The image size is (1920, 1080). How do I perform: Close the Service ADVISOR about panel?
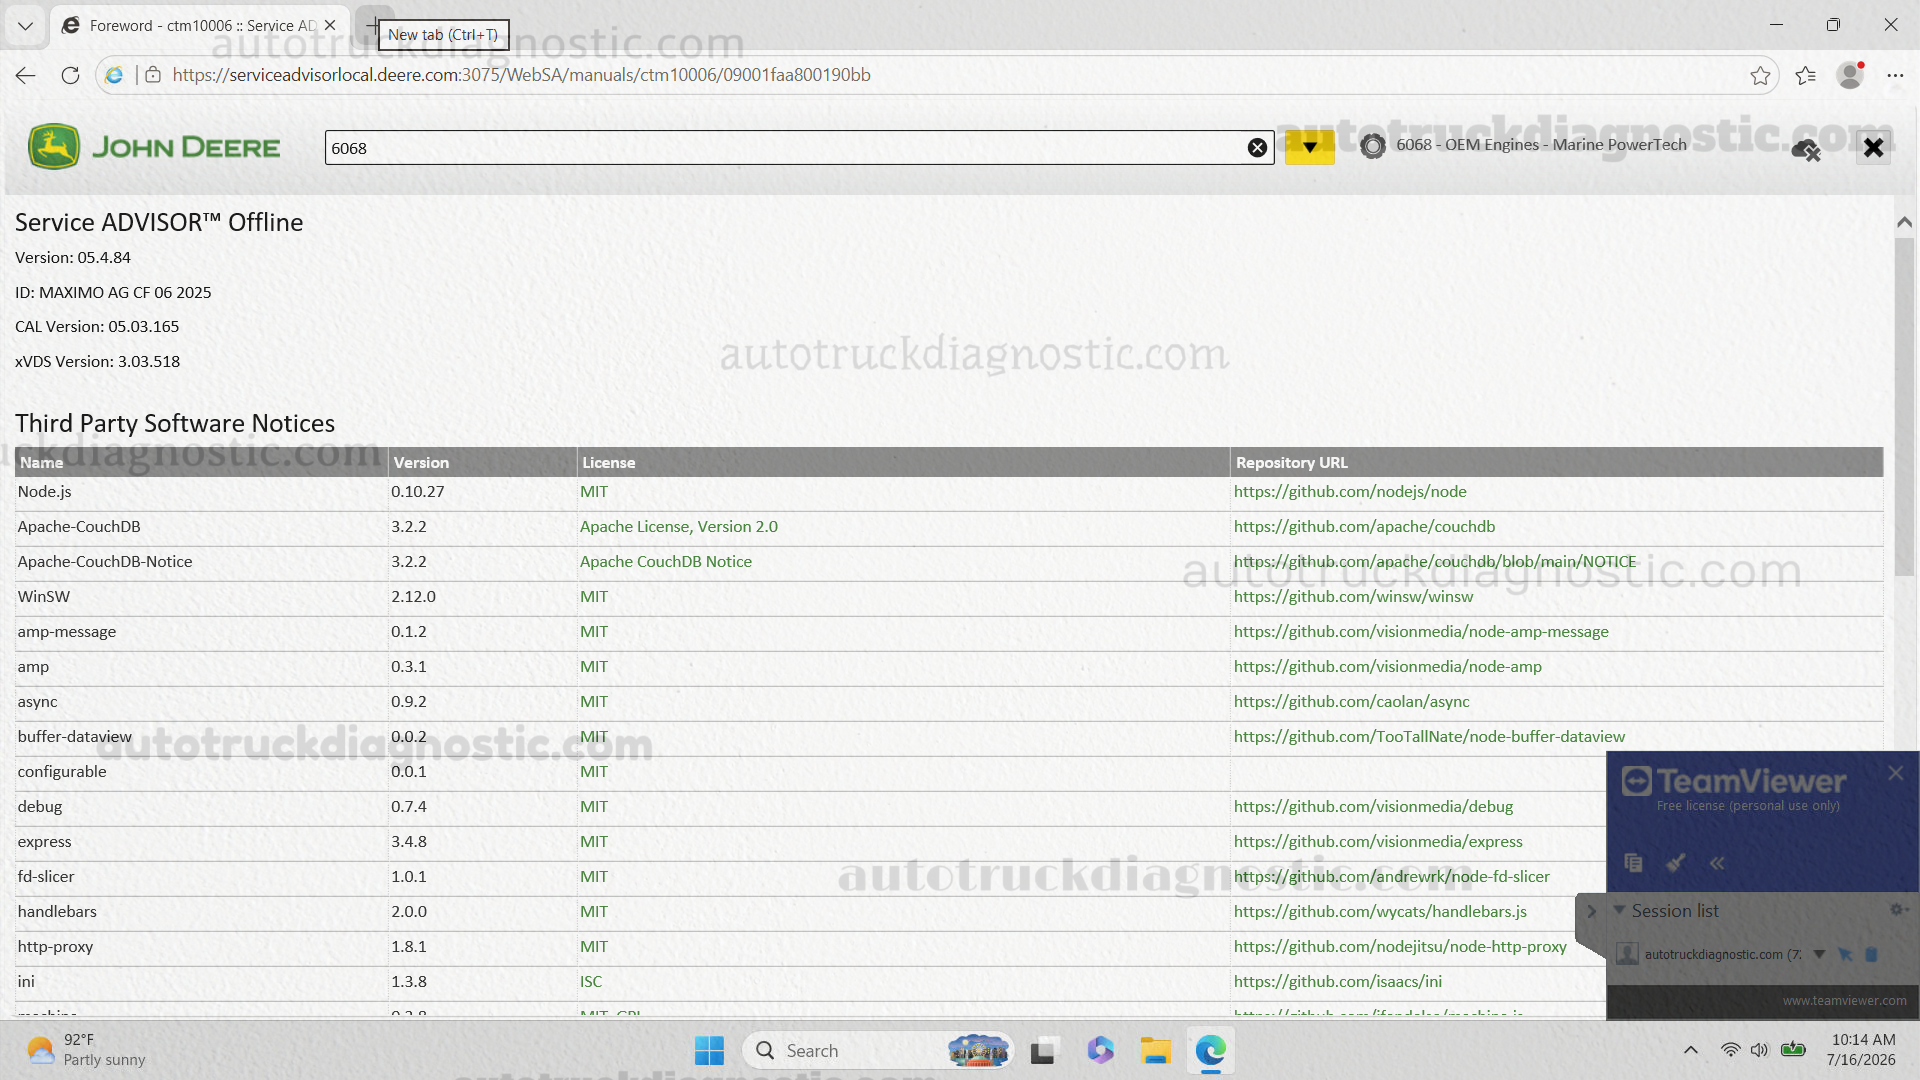click(1873, 148)
